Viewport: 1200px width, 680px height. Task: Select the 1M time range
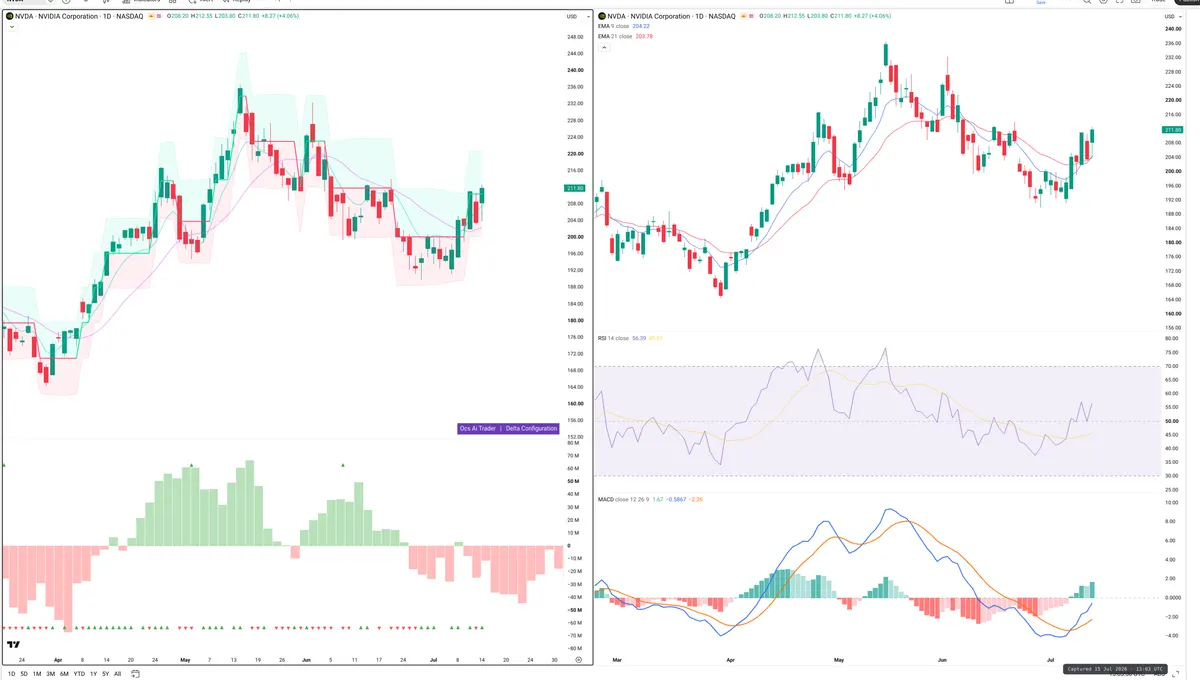[x=37, y=674]
